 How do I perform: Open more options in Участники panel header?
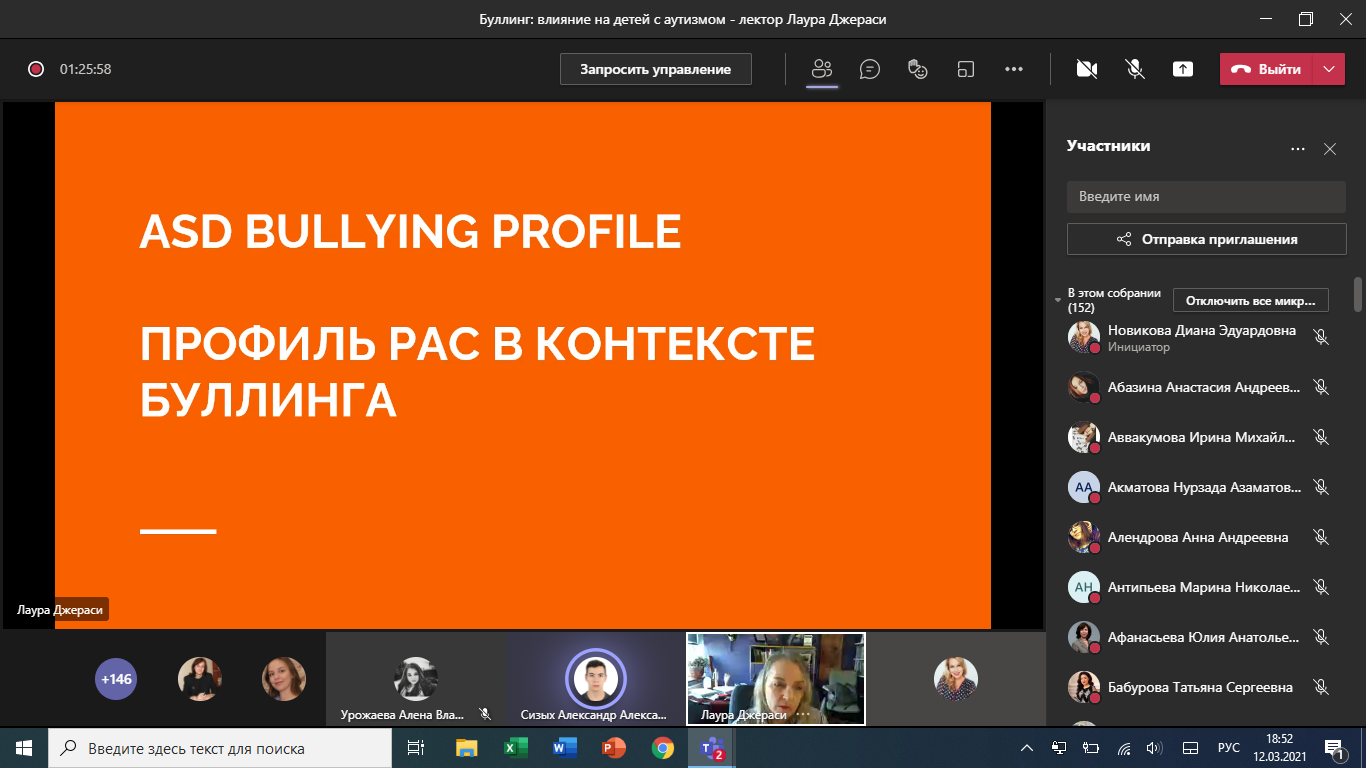click(1298, 149)
